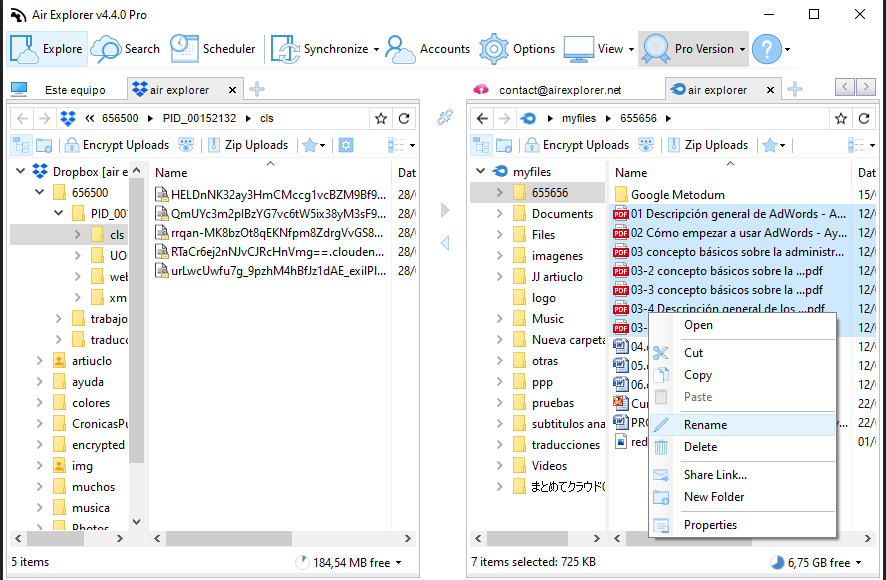Click the blue gear icon in the Dropbox pane toolbar
The image size is (886, 580).
(x=346, y=145)
